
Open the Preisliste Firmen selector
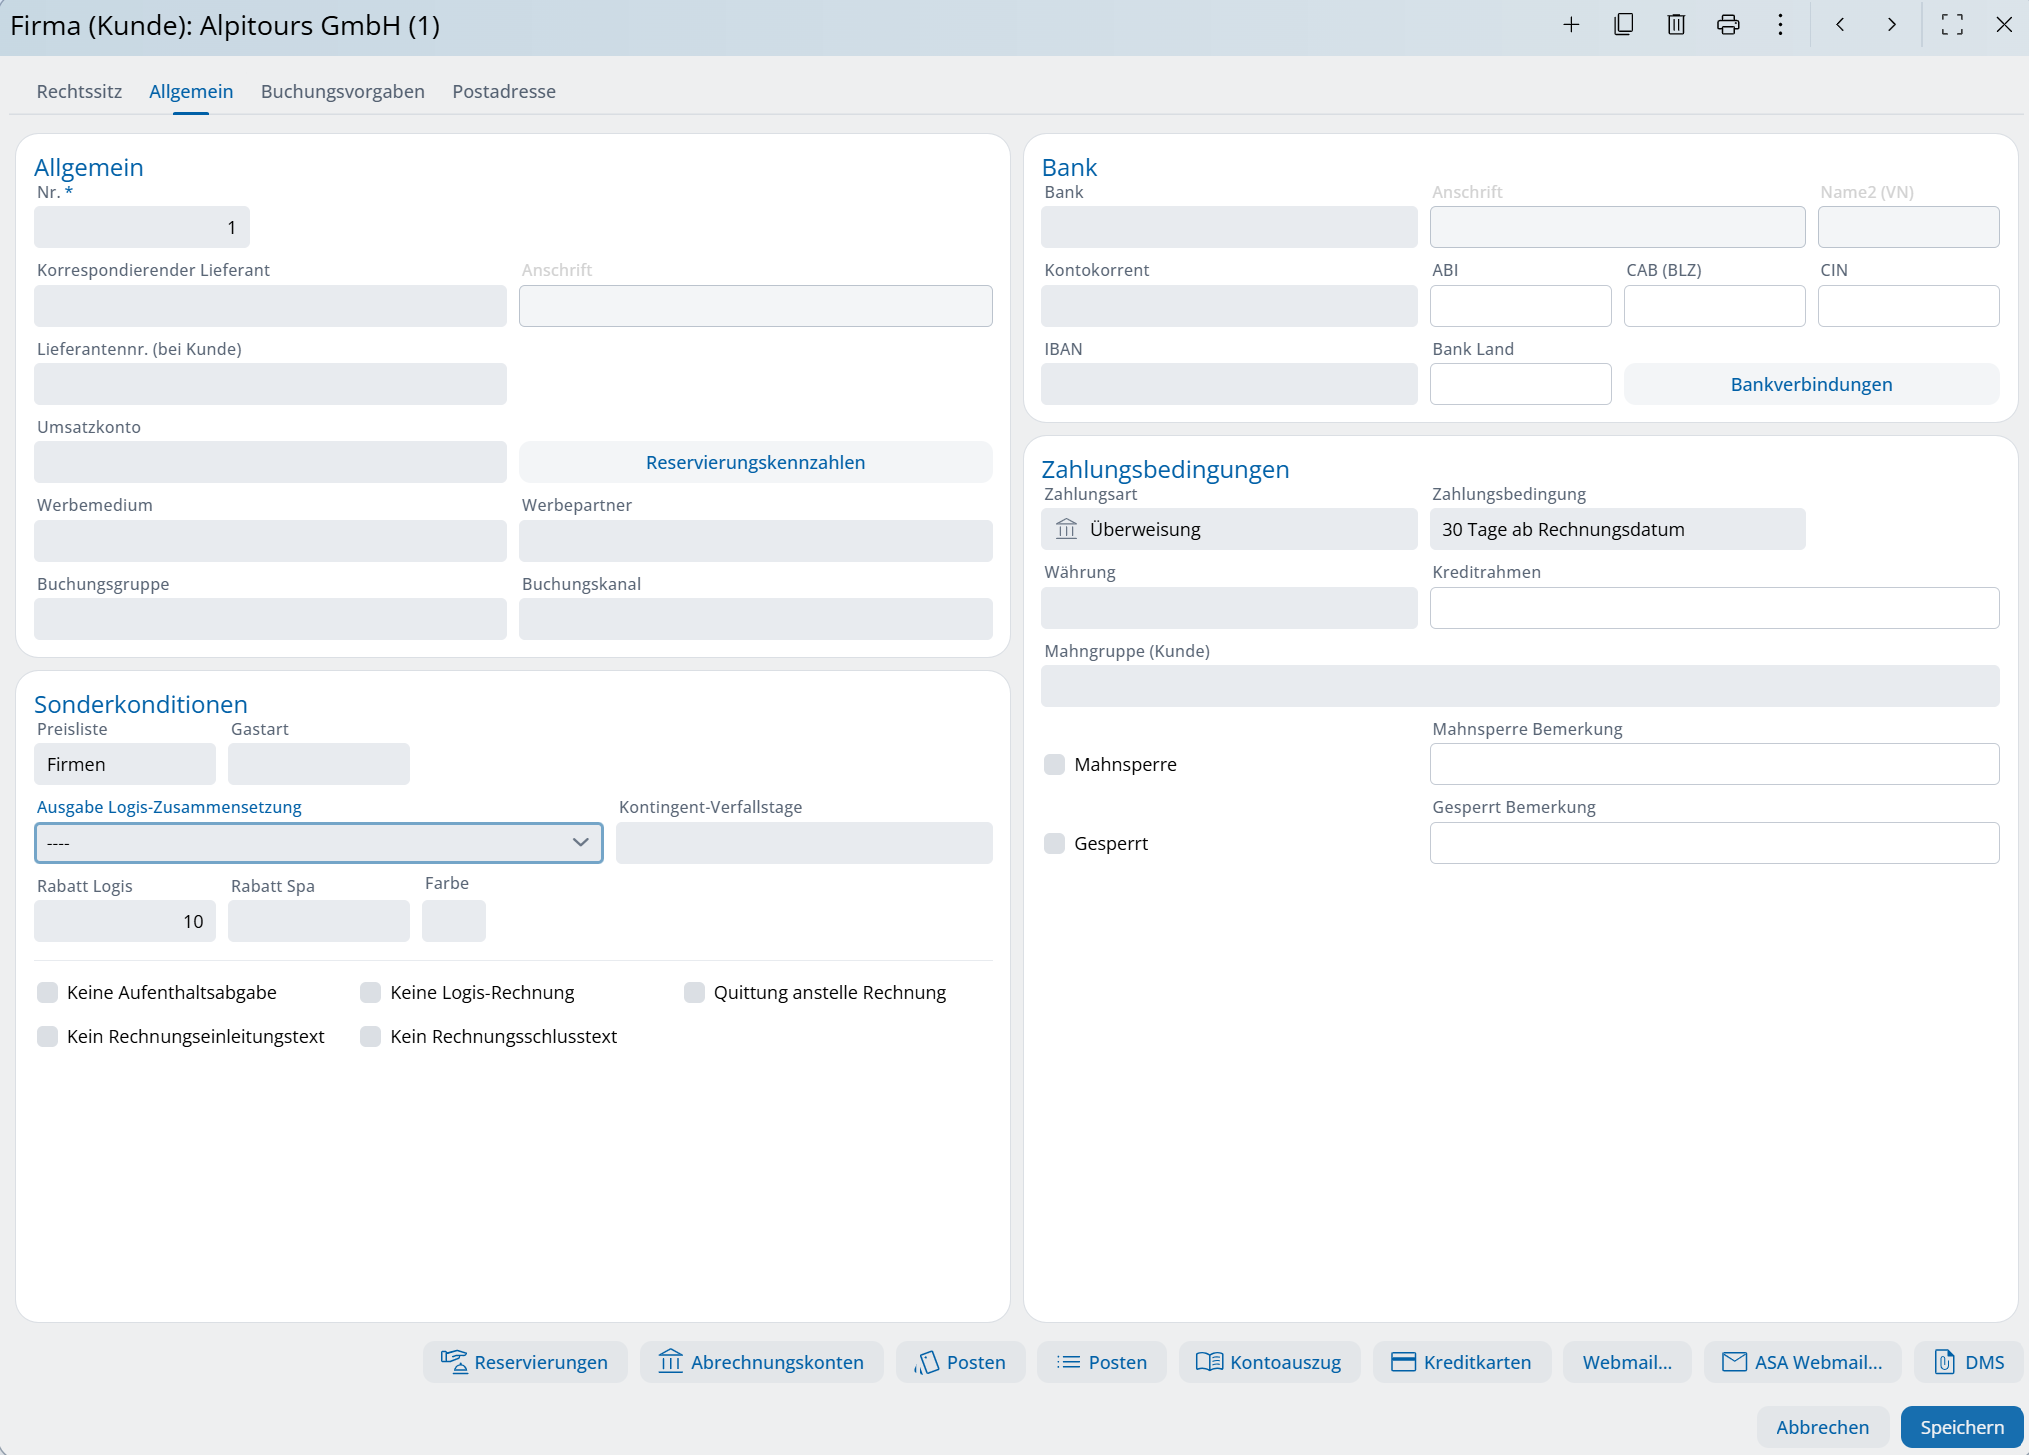click(x=125, y=764)
